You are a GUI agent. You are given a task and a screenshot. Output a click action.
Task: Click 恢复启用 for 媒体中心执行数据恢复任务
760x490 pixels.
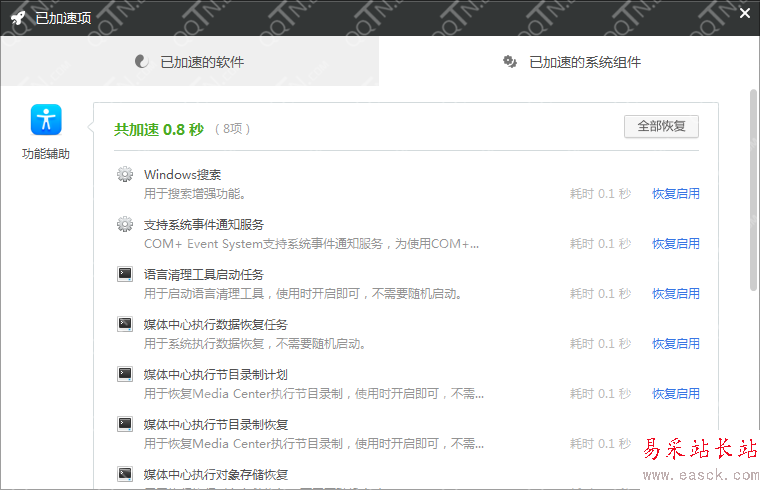[676, 344]
